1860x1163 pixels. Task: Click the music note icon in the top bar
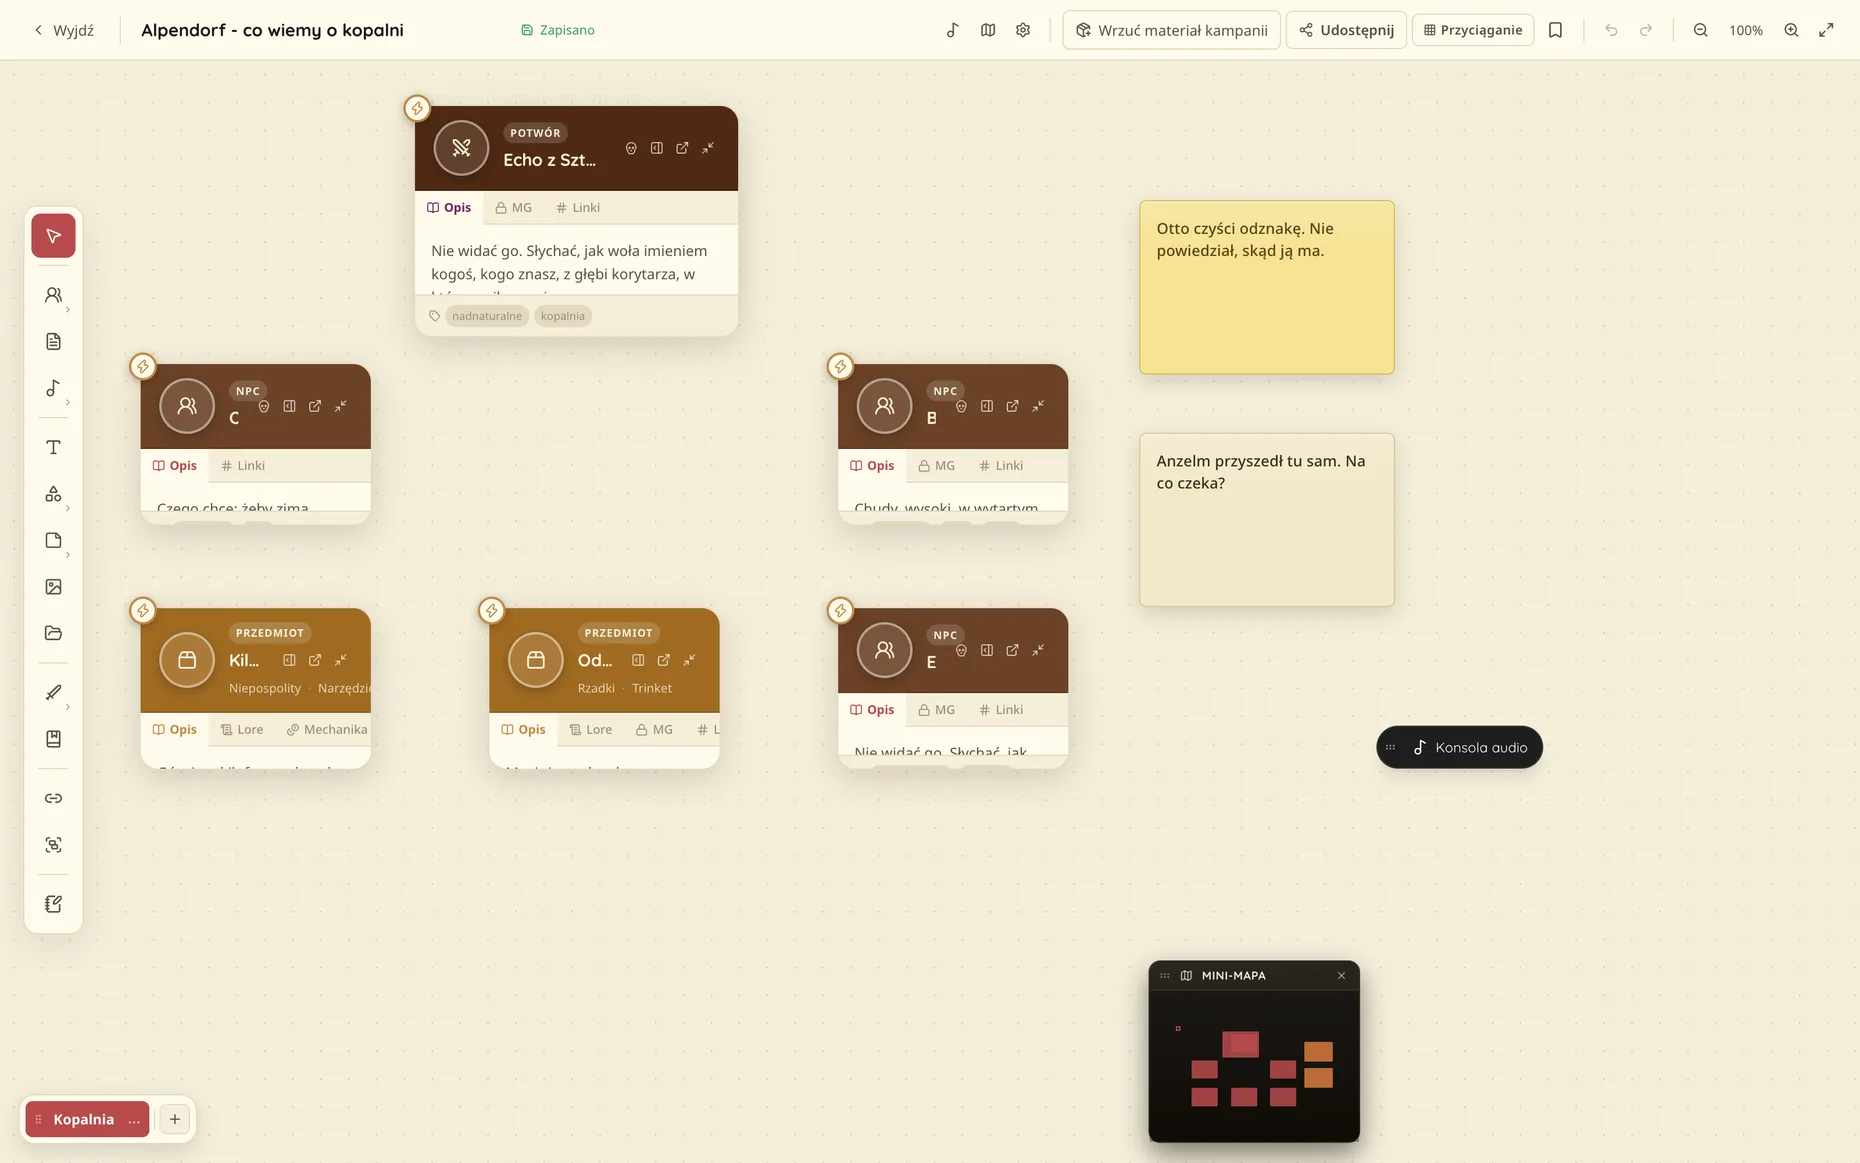[x=952, y=30]
